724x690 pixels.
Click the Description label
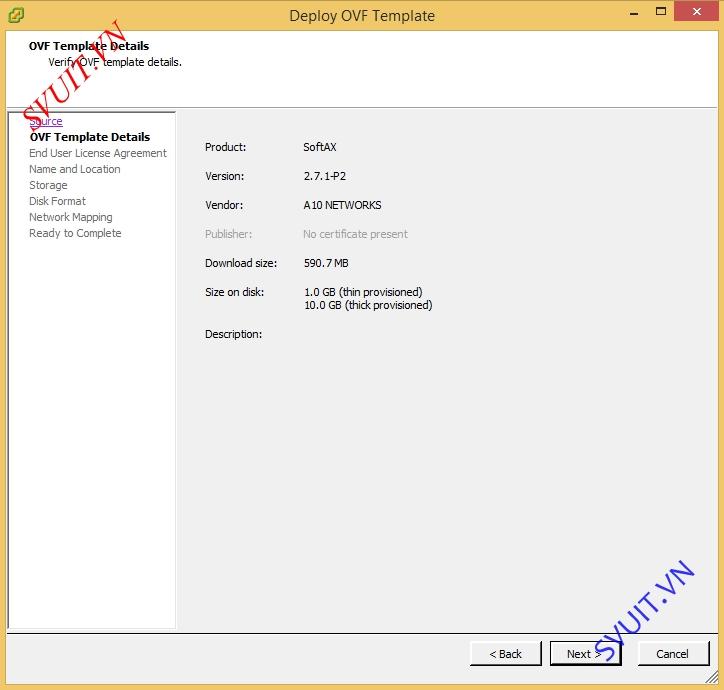tap(234, 334)
